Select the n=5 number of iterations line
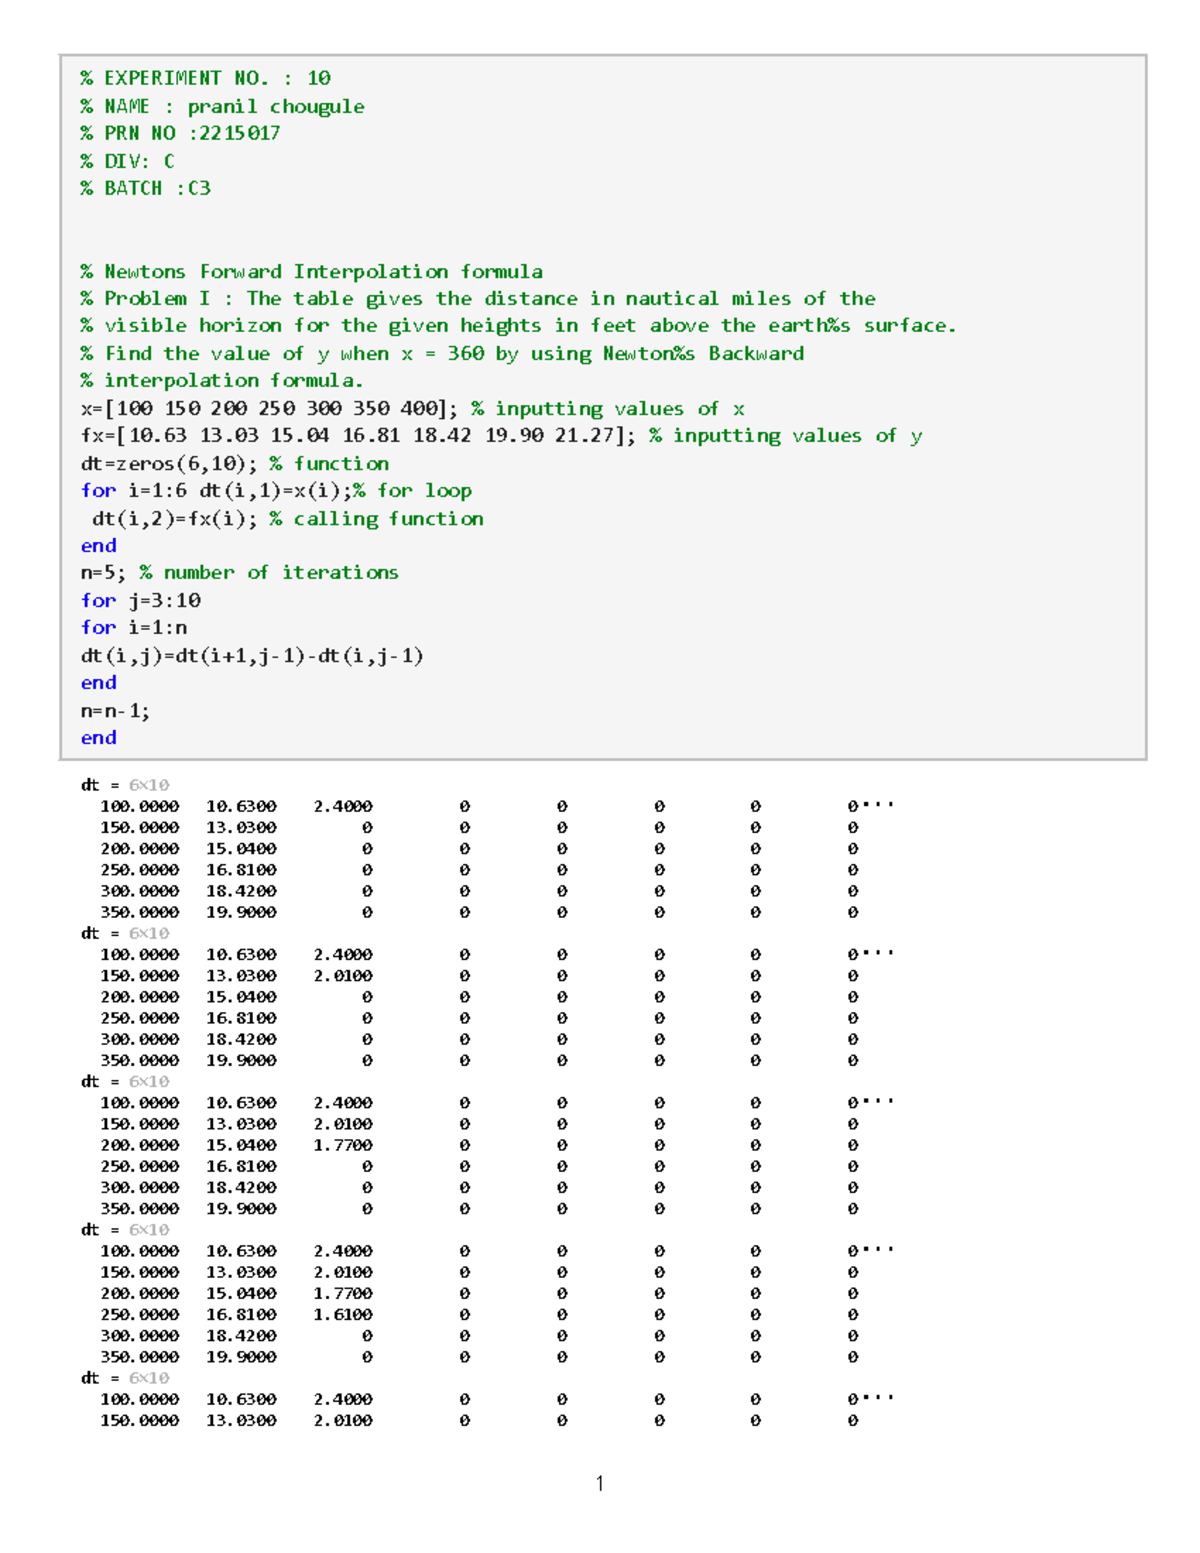This screenshot has width=1200, height=1553. tap(240, 572)
